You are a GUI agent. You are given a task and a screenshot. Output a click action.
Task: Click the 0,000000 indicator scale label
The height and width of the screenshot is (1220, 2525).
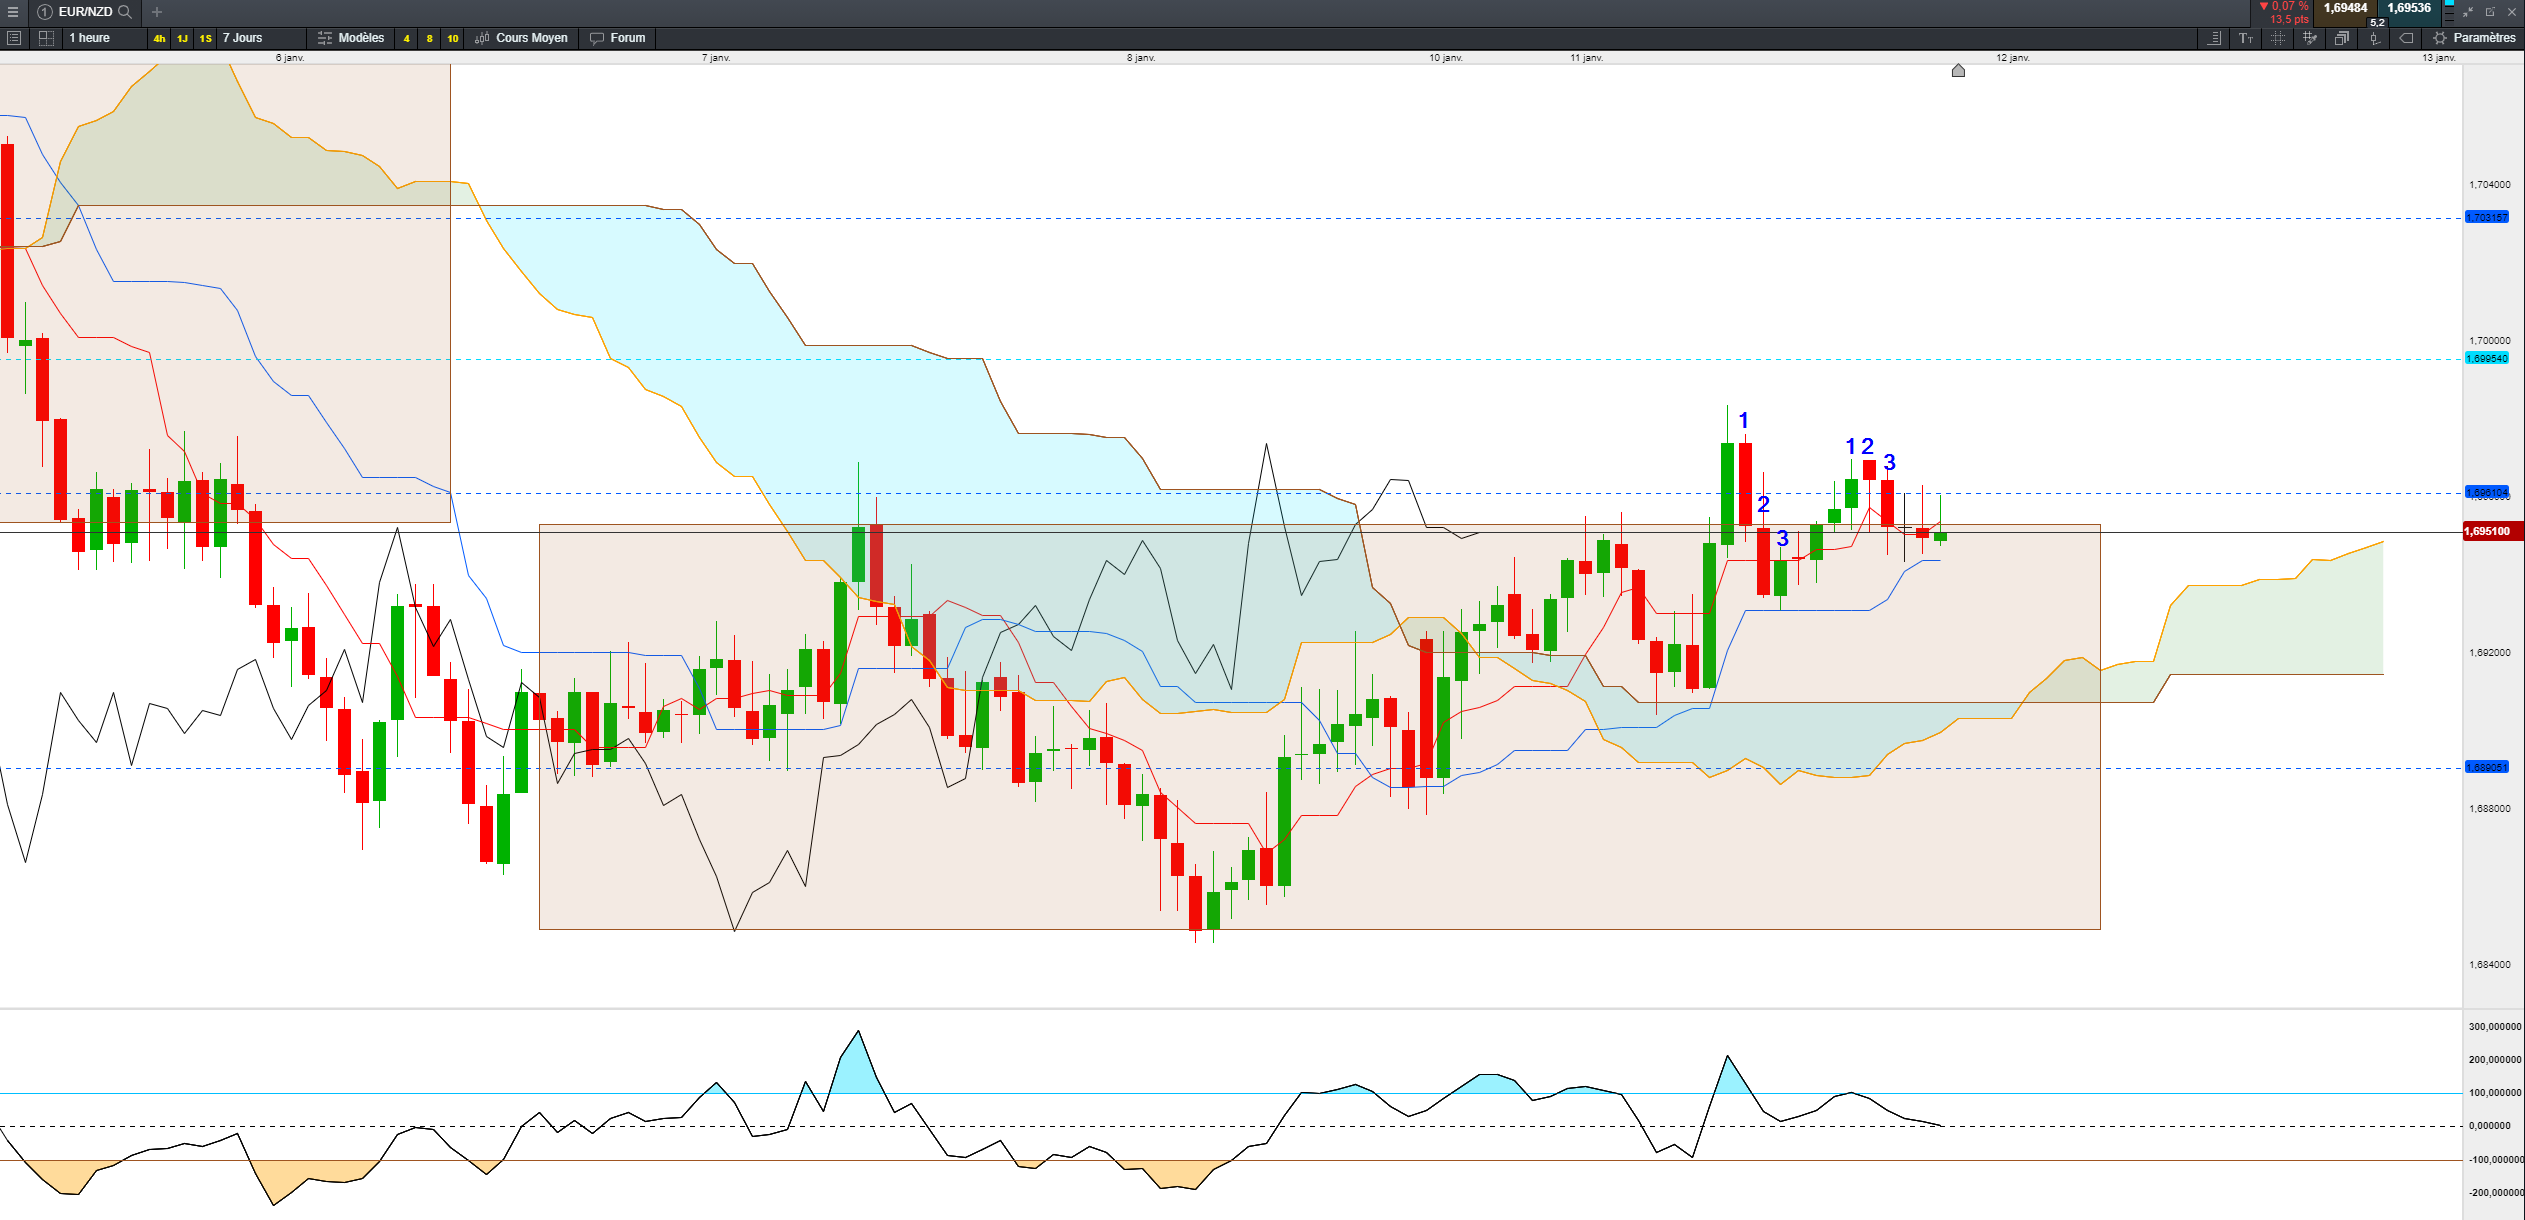2489,1126
